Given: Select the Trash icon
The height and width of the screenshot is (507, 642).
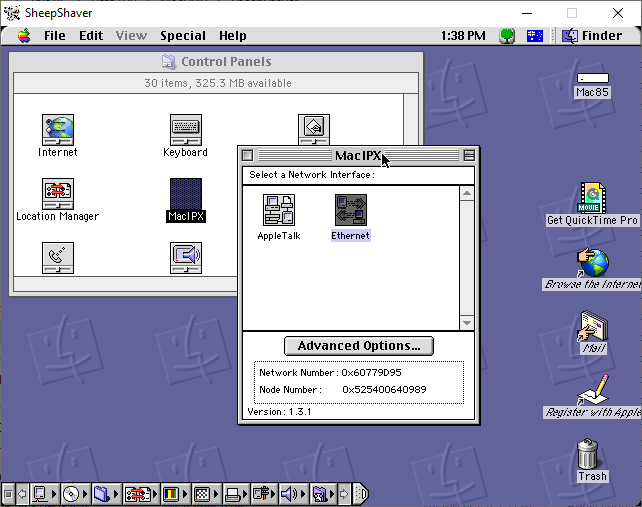Looking at the screenshot, I should [x=588, y=454].
